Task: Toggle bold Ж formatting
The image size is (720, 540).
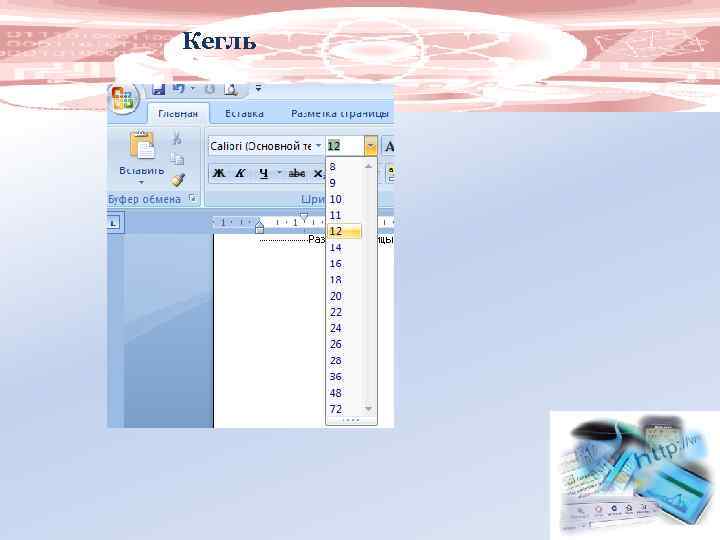Action: [219, 173]
